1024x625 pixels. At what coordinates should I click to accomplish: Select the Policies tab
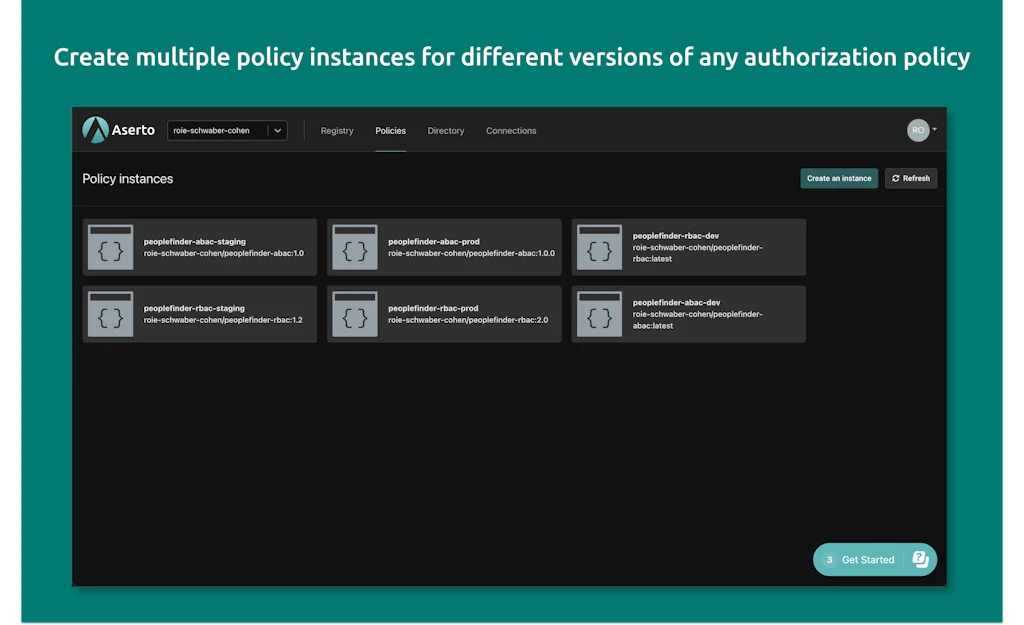pos(390,131)
